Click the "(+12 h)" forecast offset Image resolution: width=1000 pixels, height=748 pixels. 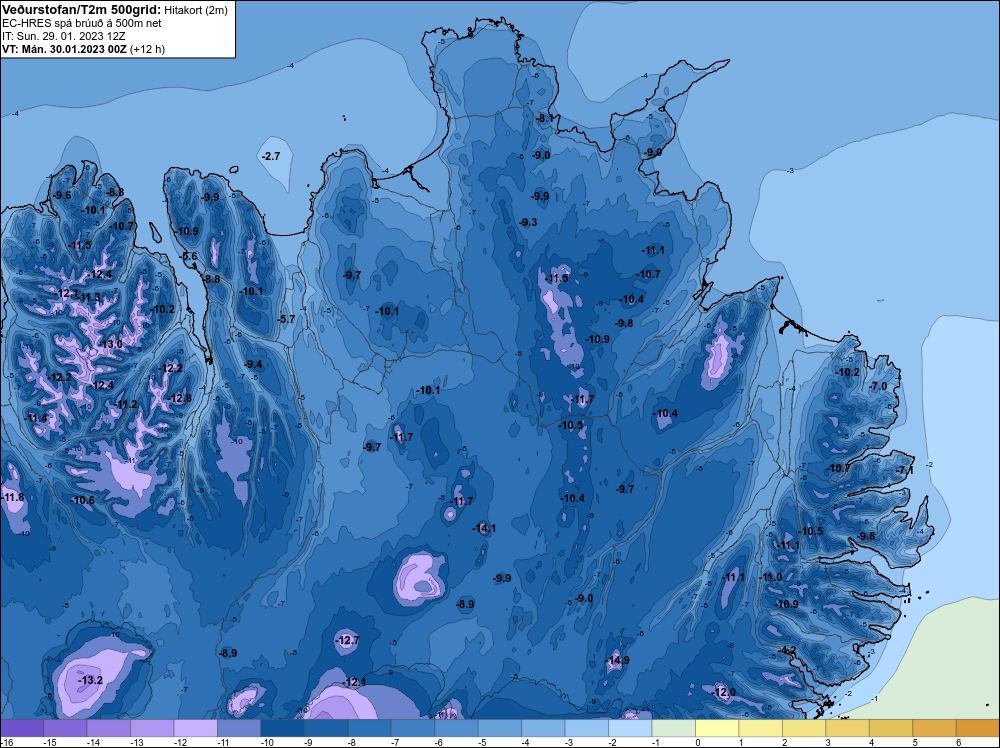tap(147, 49)
